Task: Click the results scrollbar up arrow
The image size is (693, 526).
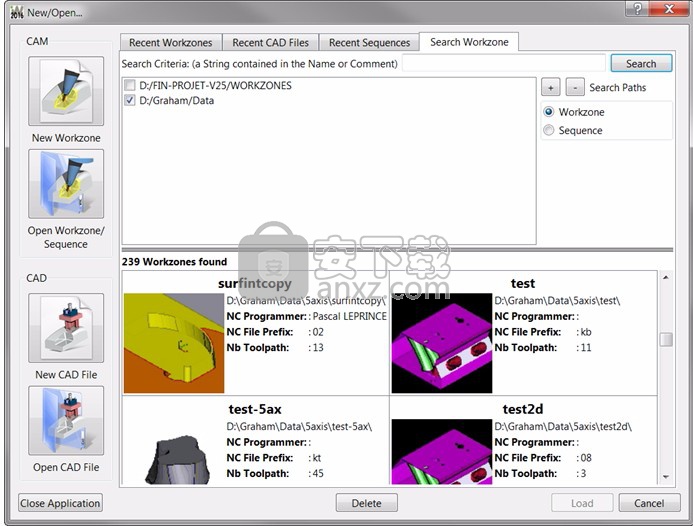Action: pyautogui.click(x=666, y=277)
